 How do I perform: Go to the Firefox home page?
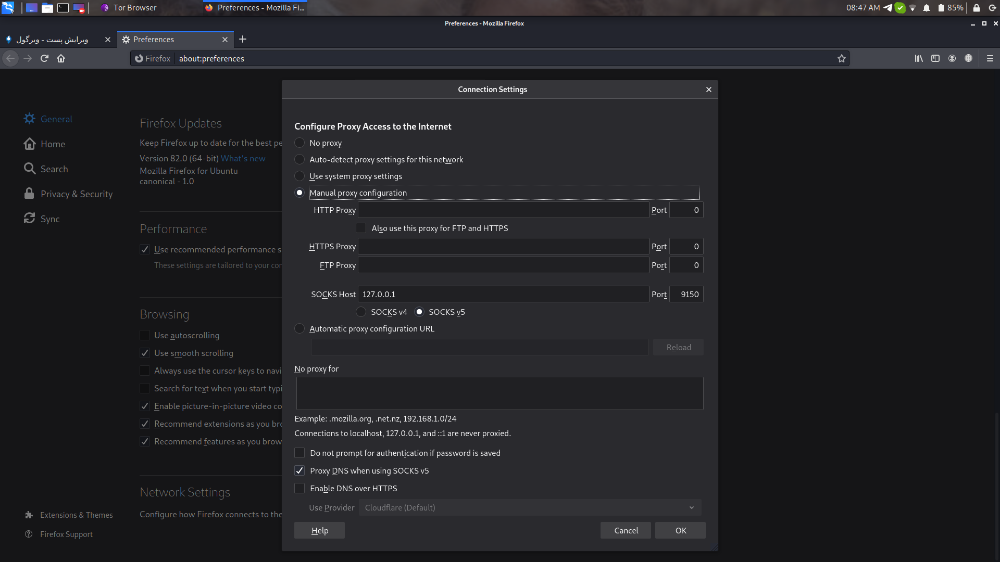click(61, 58)
